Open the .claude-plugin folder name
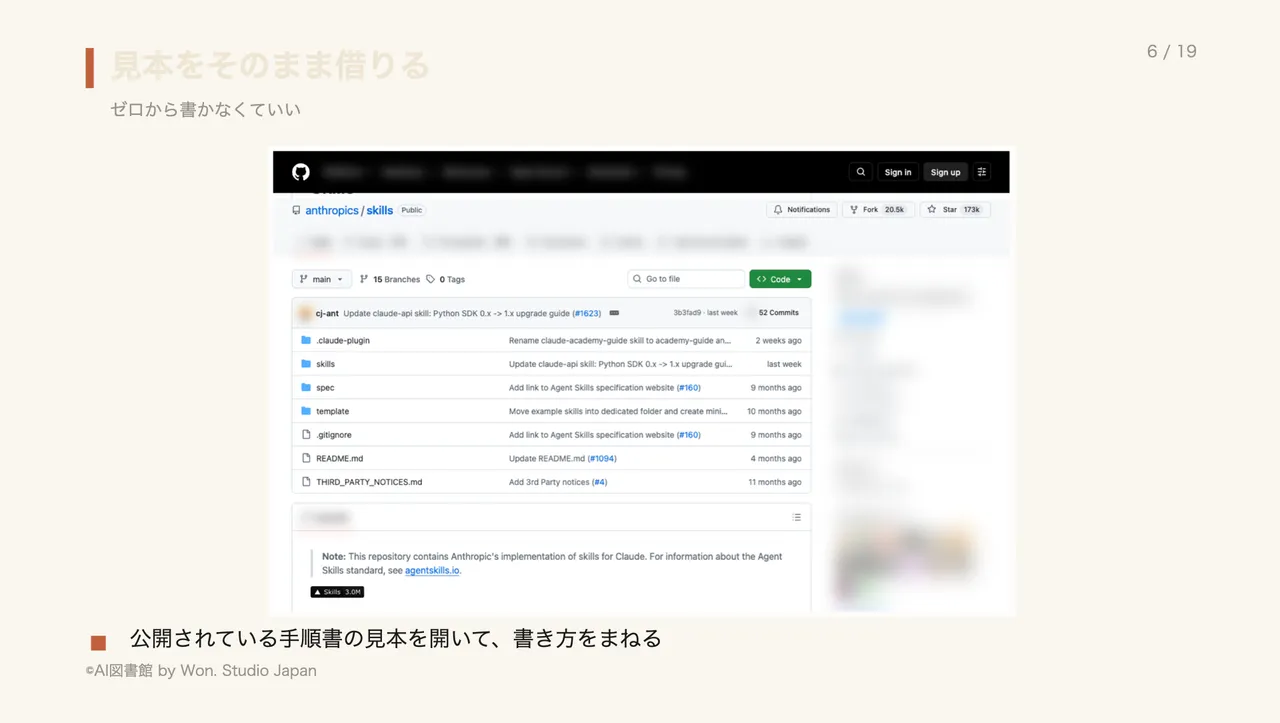The width and height of the screenshot is (1280, 723). (x=343, y=340)
